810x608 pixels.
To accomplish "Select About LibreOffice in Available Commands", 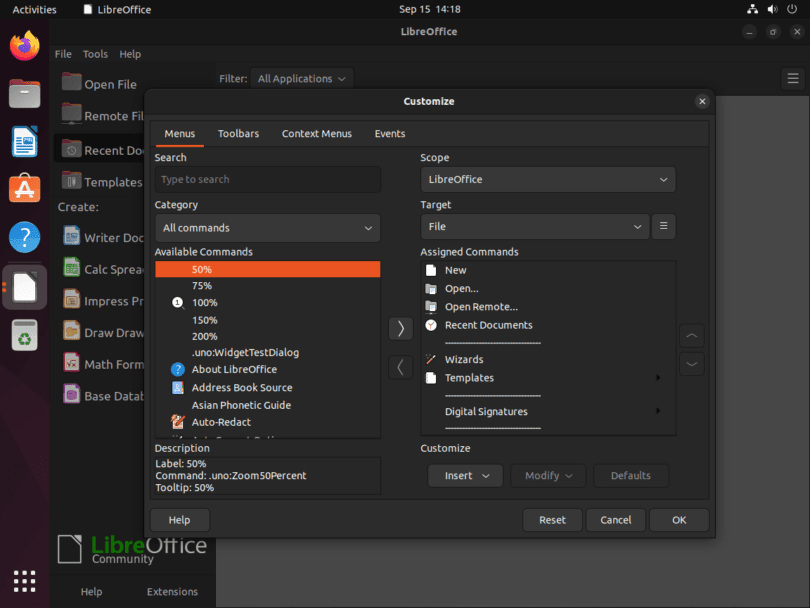I will (x=234, y=370).
